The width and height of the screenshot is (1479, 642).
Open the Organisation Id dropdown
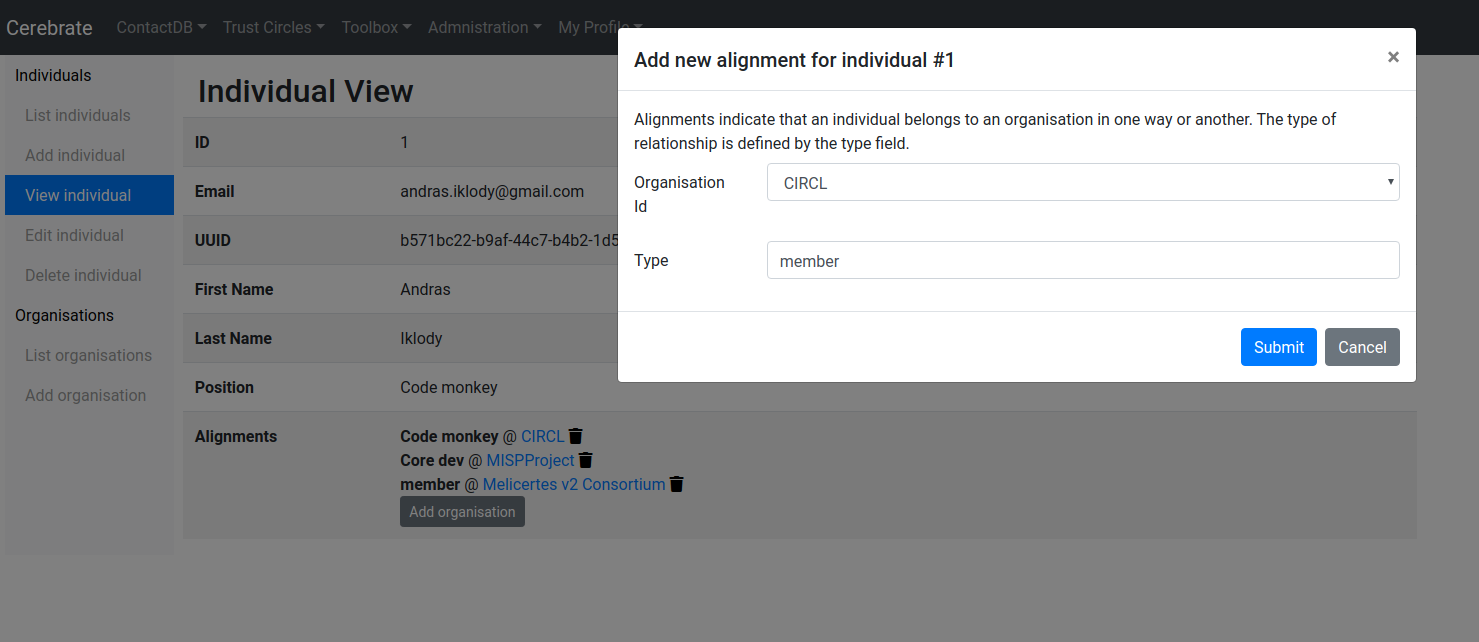[x=1082, y=183]
